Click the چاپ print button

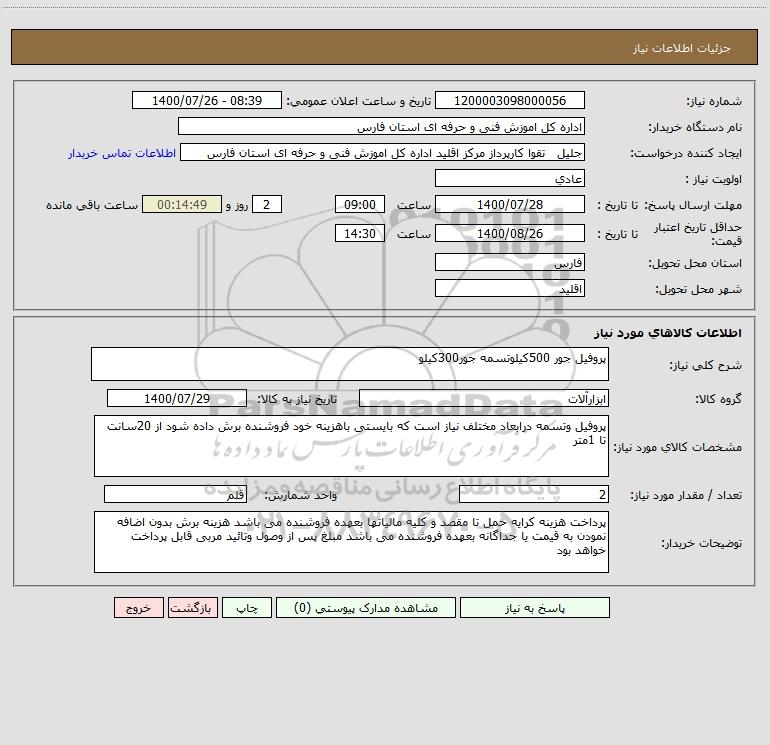click(247, 608)
